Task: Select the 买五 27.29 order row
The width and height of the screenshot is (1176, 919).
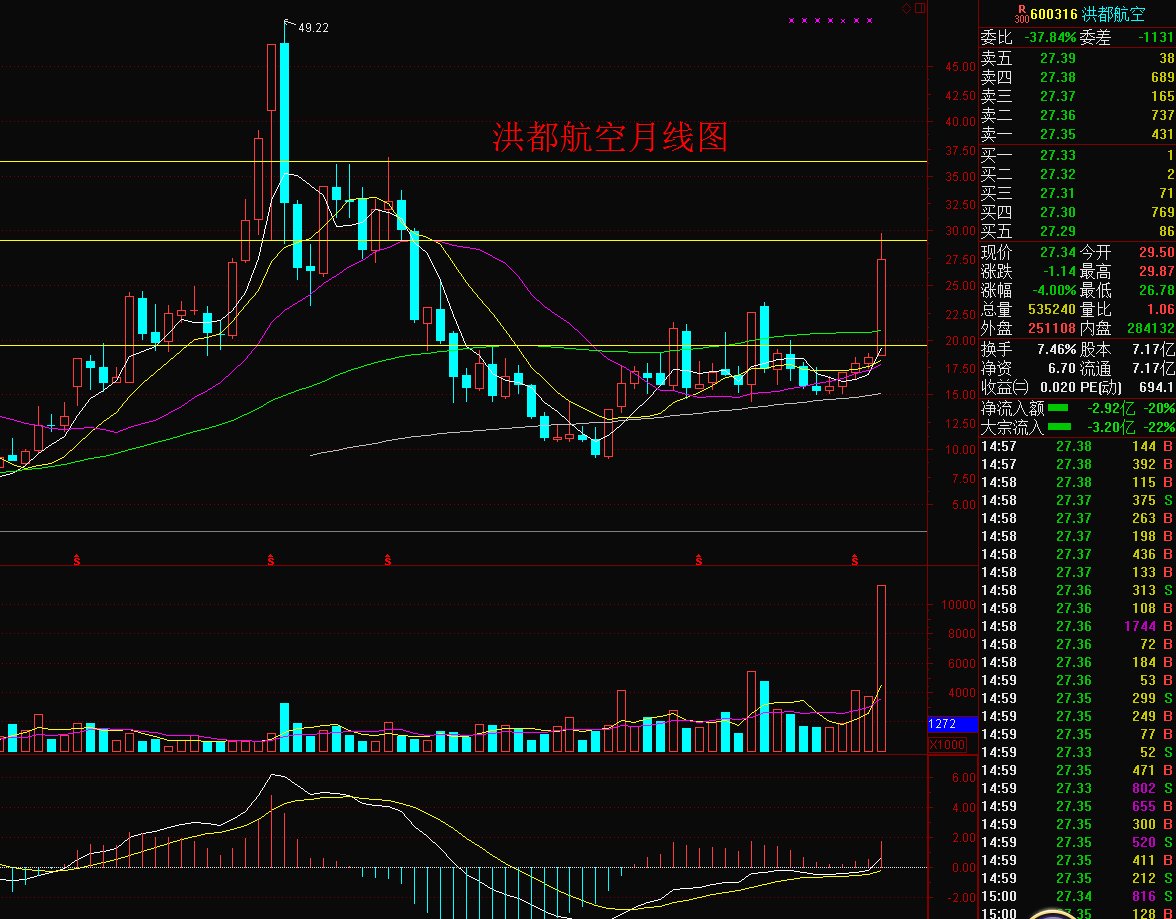Action: [1077, 231]
